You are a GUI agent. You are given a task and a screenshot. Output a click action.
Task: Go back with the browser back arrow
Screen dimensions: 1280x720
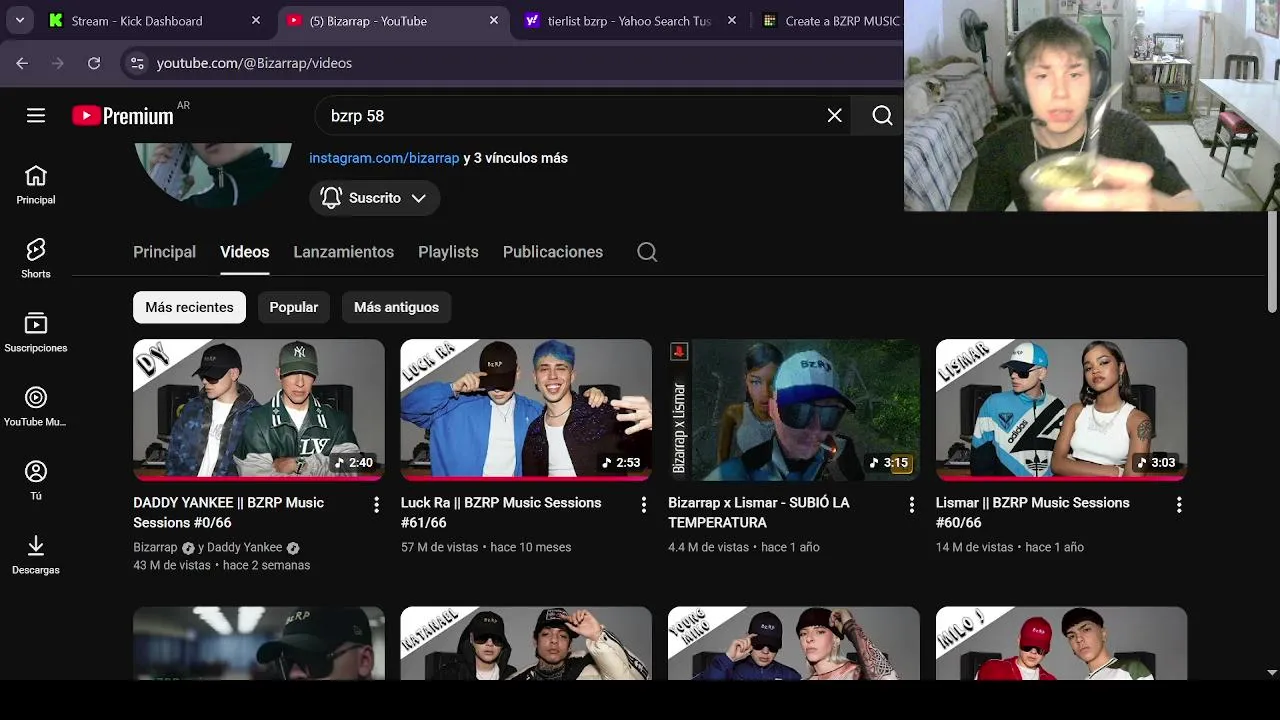tap(22, 63)
